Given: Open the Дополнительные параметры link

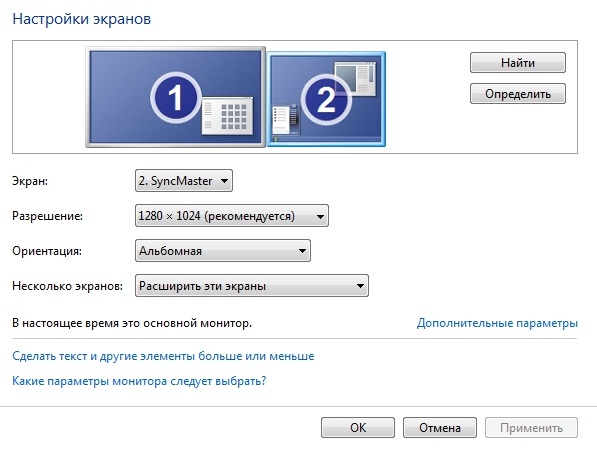Looking at the screenshot, I should [497, 323].
